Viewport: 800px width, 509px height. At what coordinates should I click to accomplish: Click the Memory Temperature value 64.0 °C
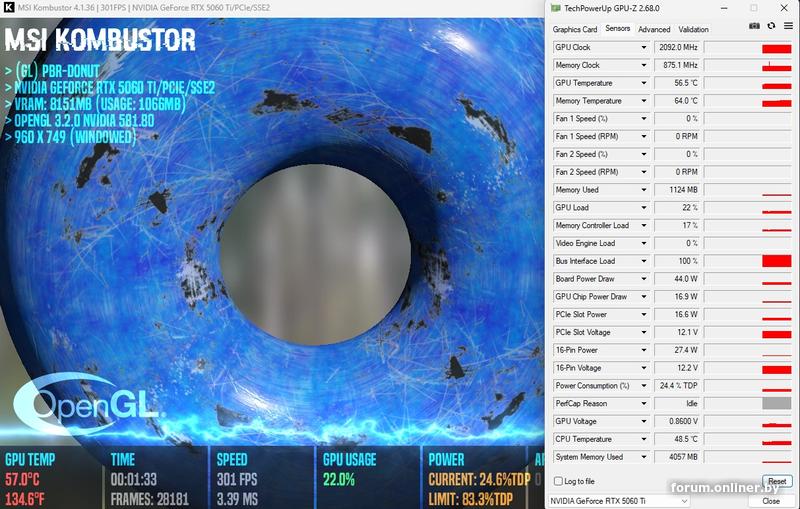(x=678, y=101)
